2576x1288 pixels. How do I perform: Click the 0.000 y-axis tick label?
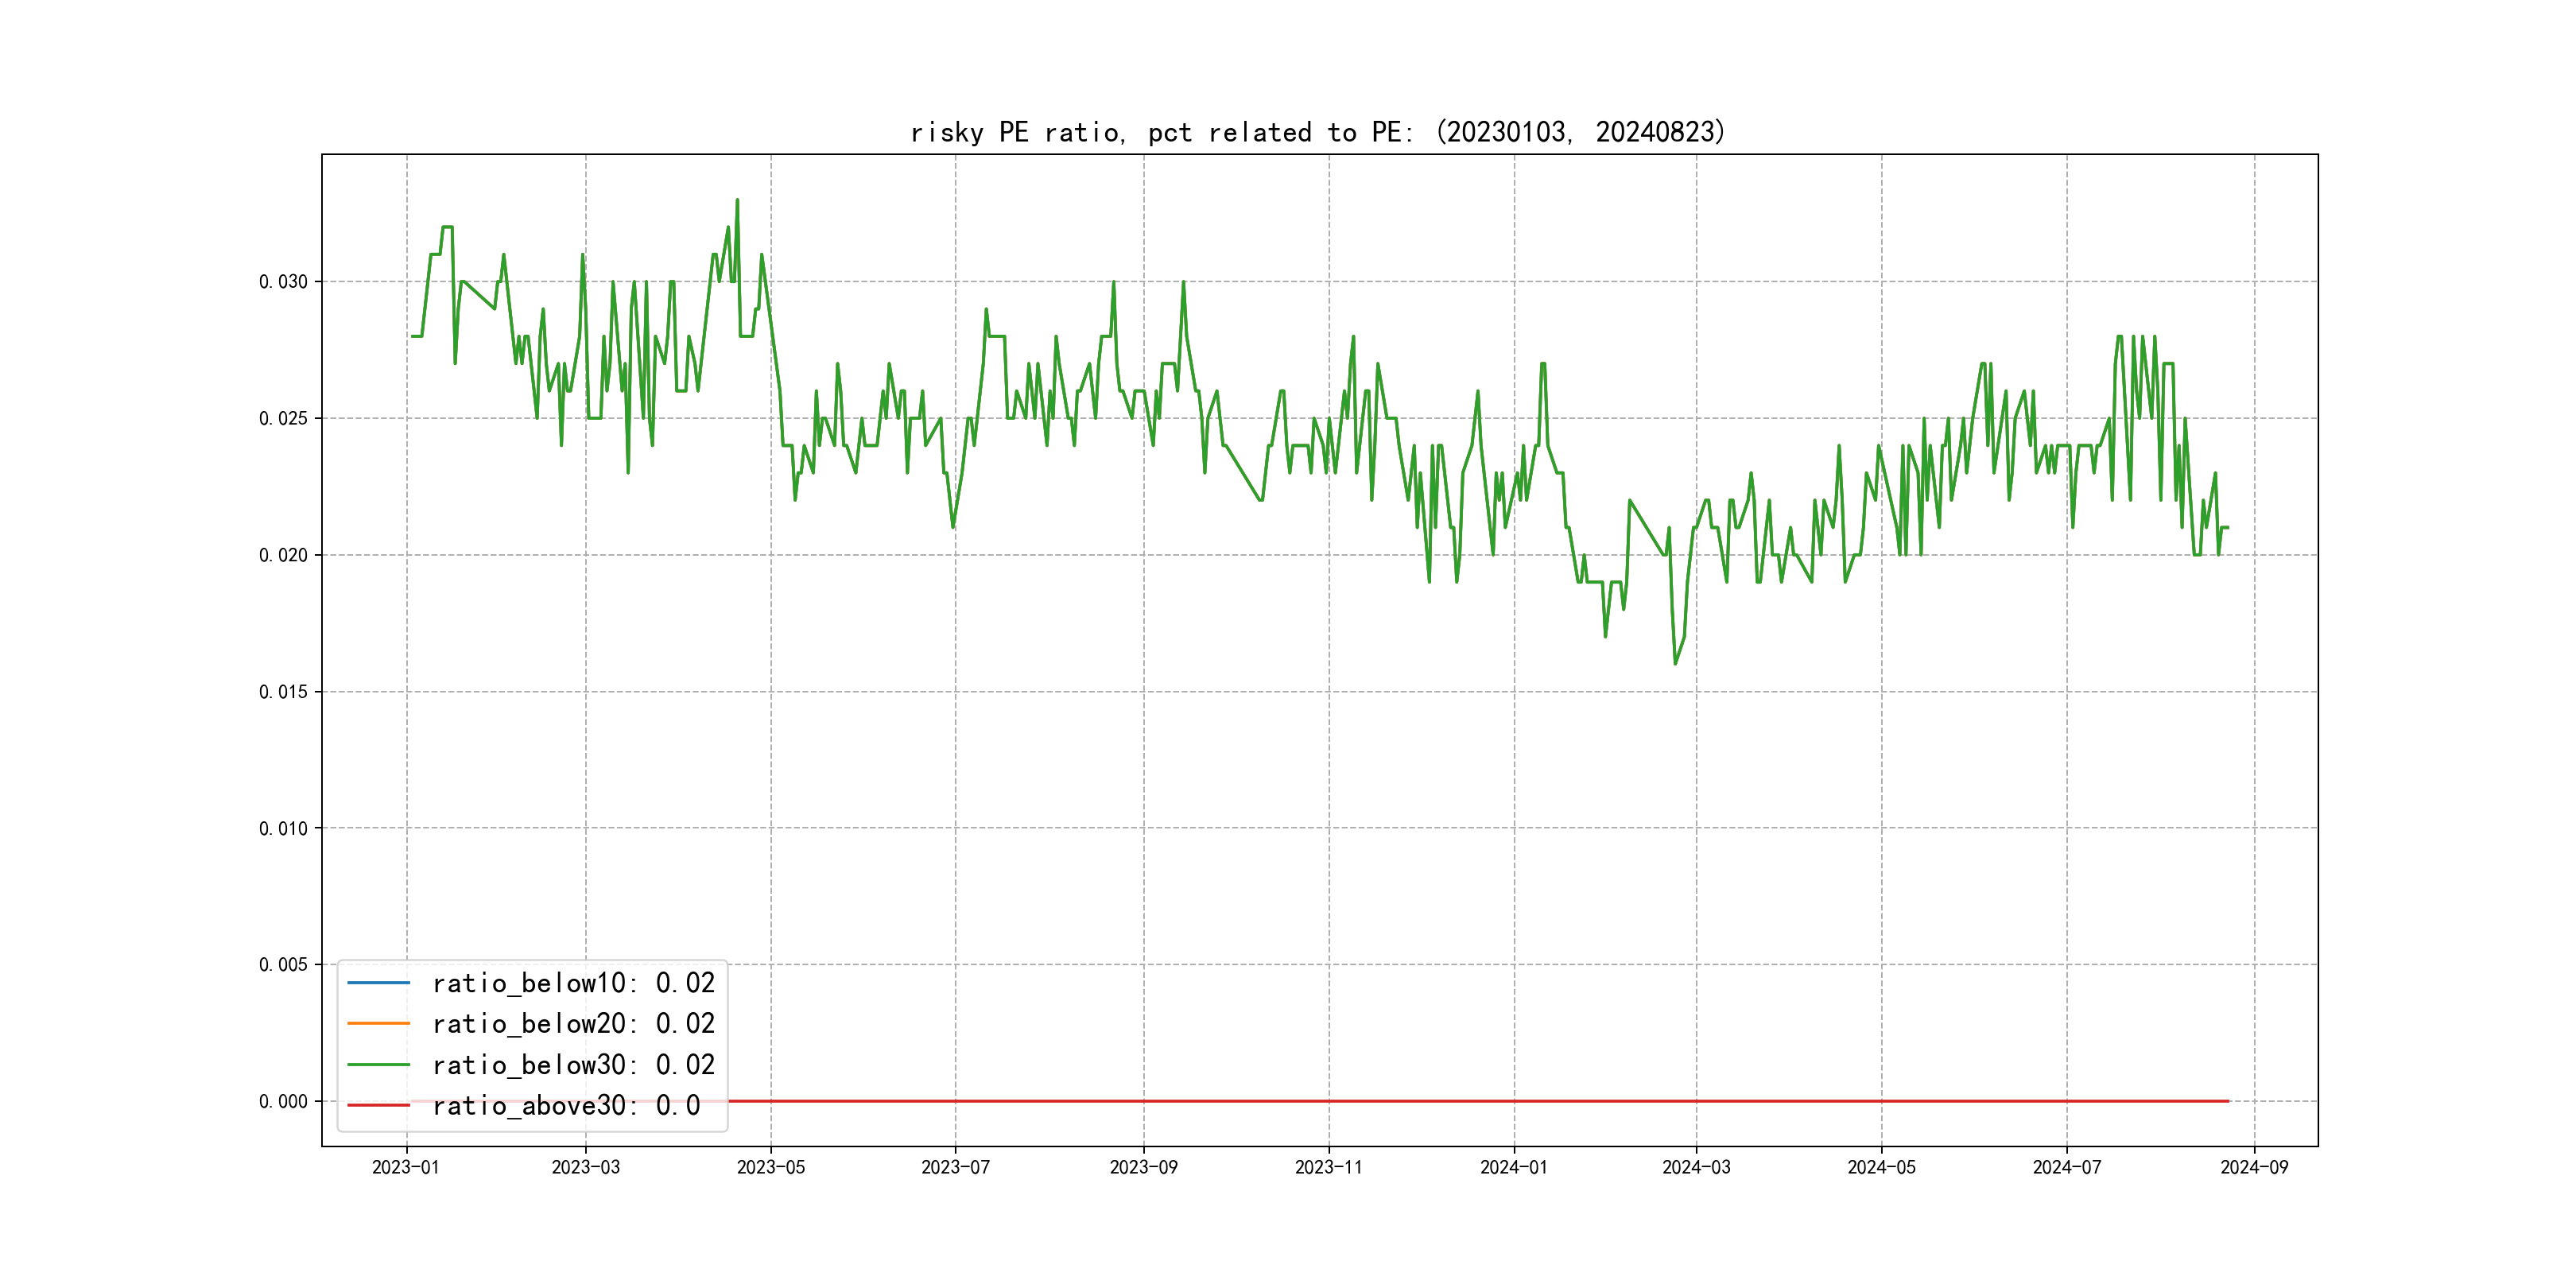[283, 1101]
